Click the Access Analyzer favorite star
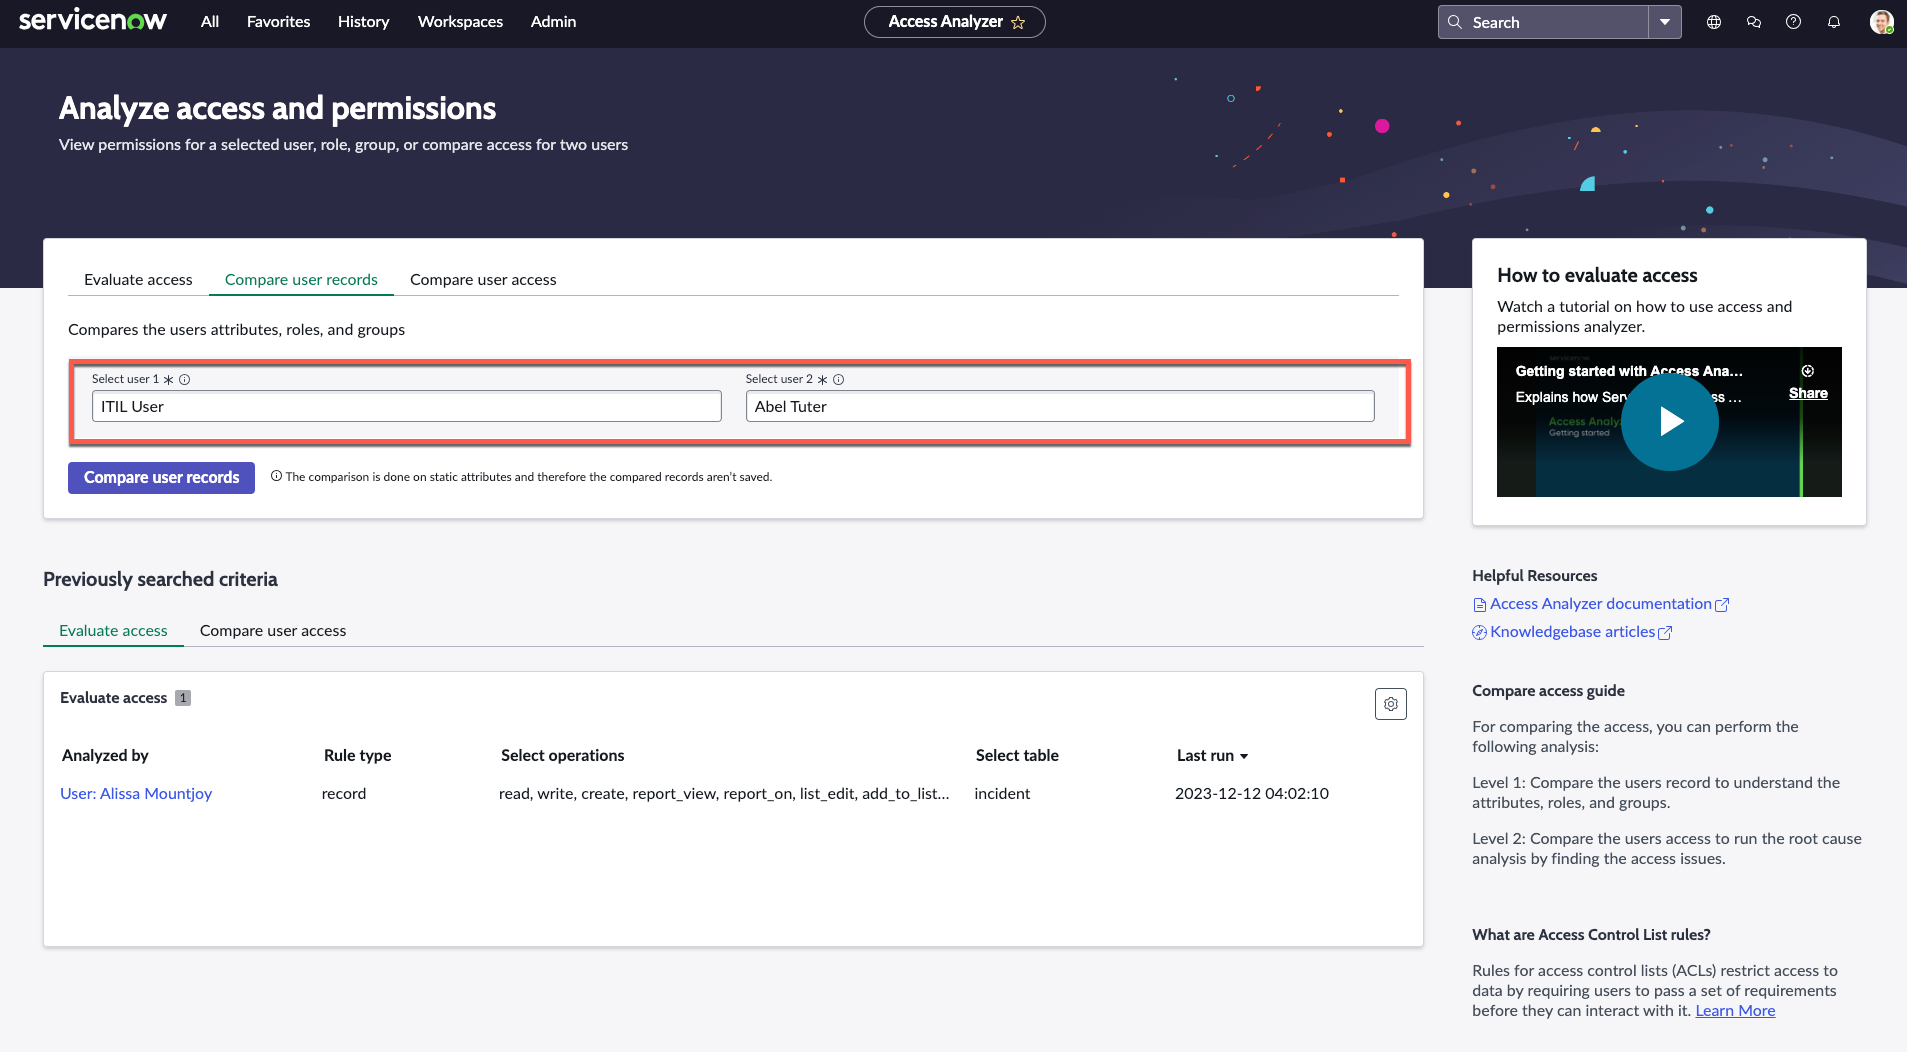 tap(1018, 22)
